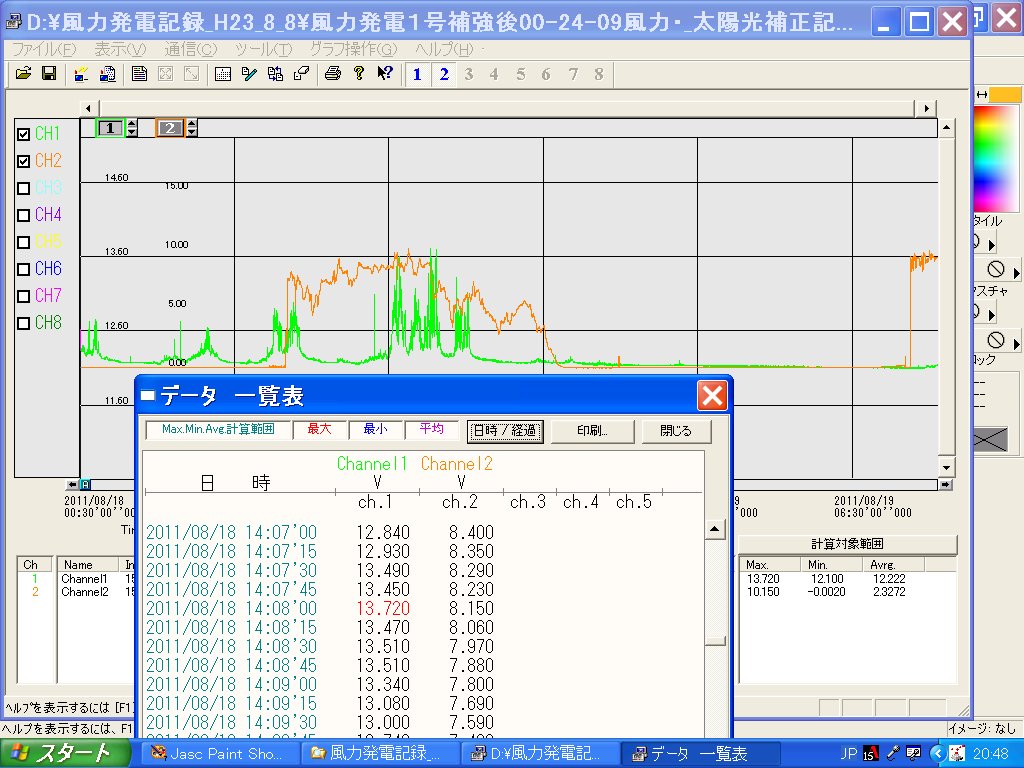Pick a color from the rainbow palette
The image size is (1024, 768).
point(994,150)
